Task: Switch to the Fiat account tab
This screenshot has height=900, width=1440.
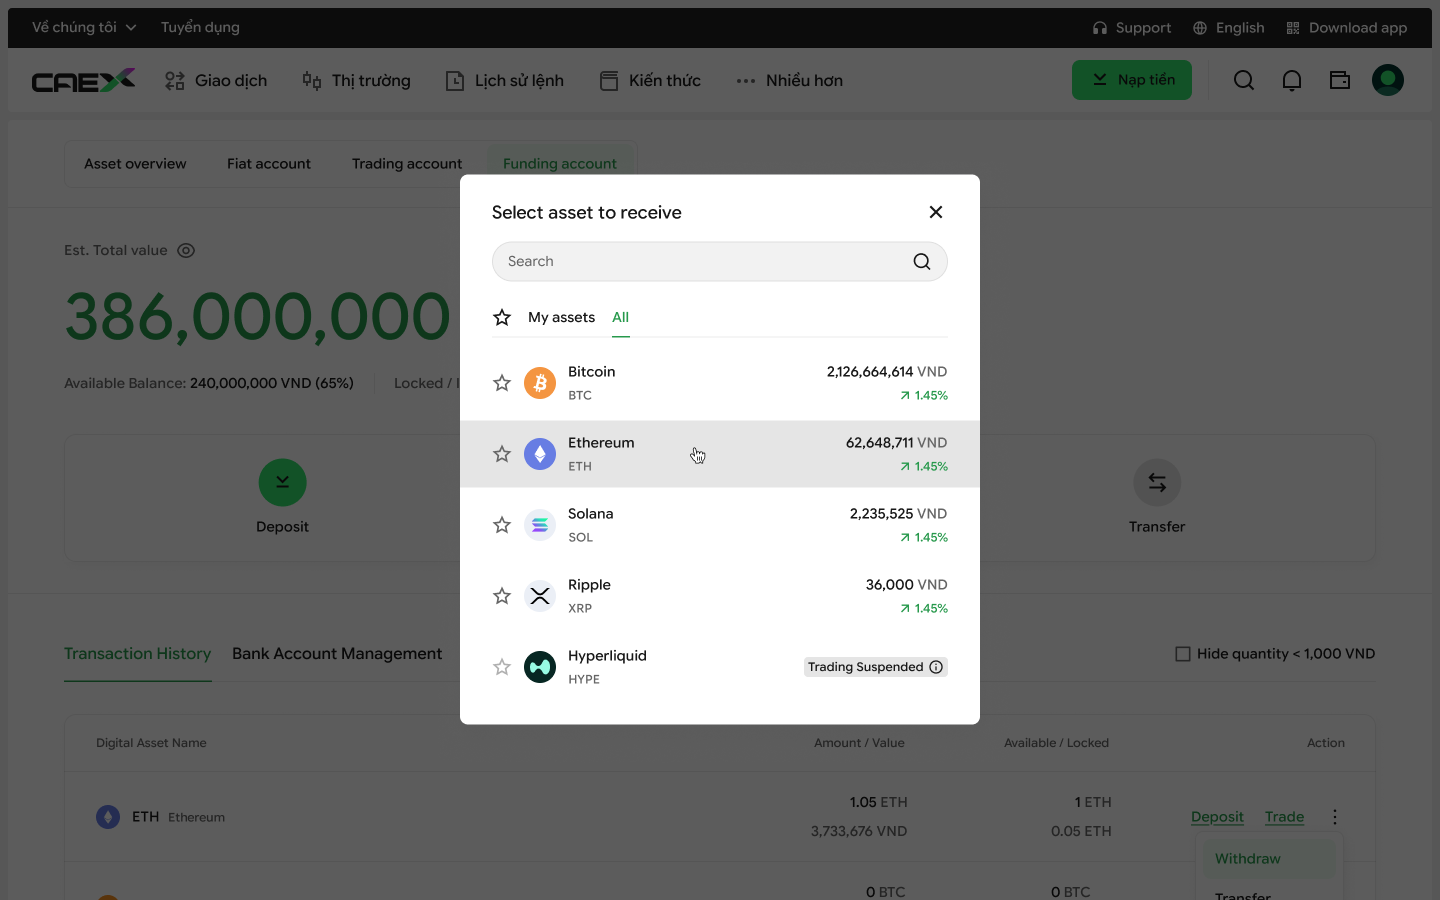Action: pos(269,164)
